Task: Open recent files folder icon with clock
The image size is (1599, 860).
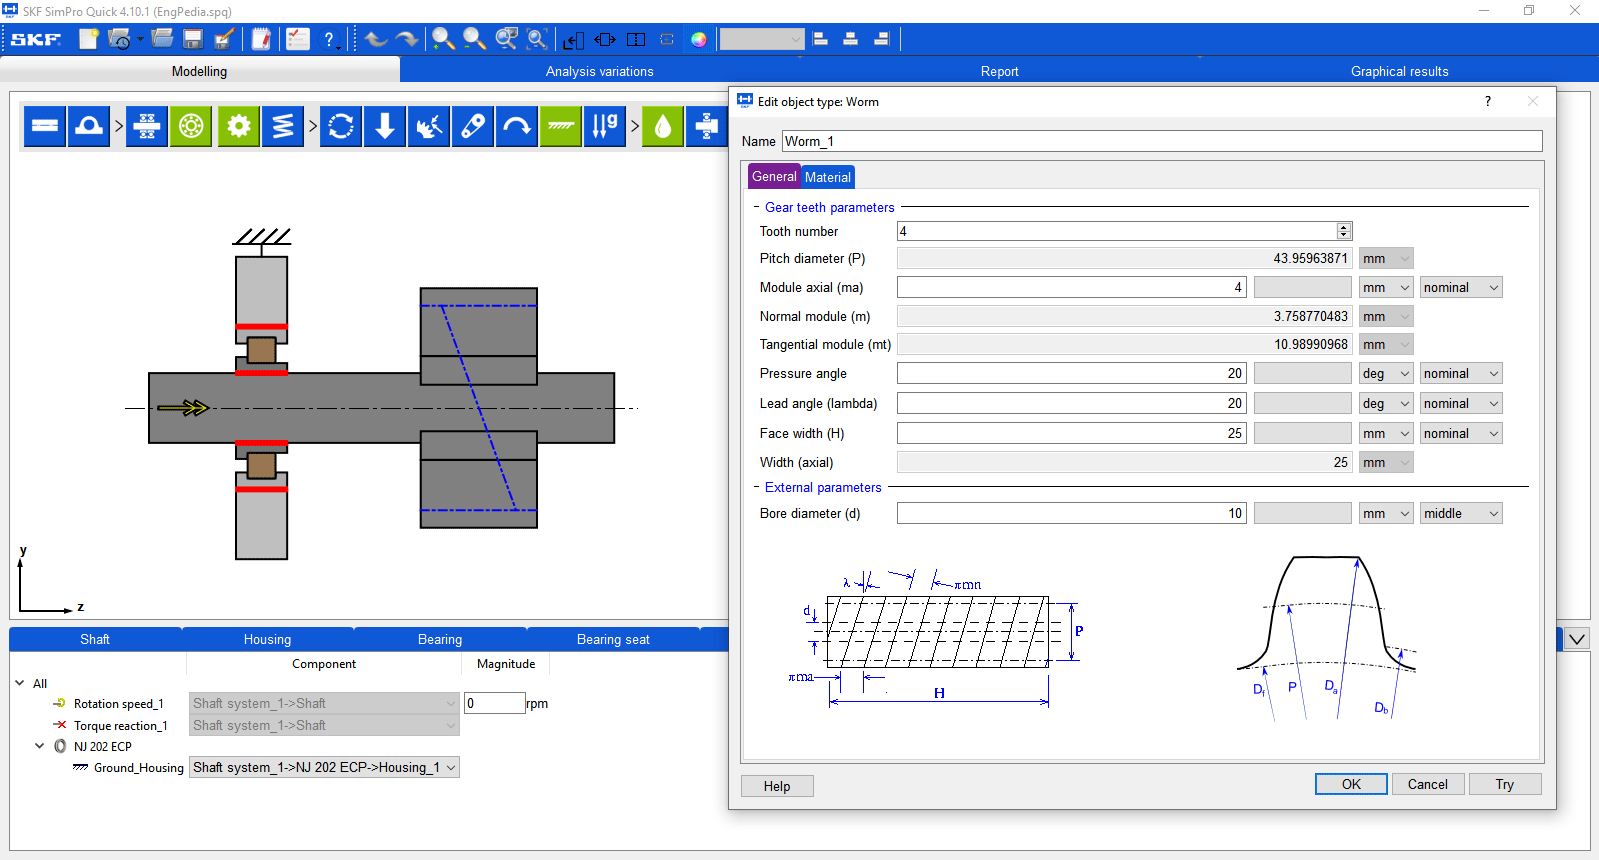Action: tap(120, 39)
